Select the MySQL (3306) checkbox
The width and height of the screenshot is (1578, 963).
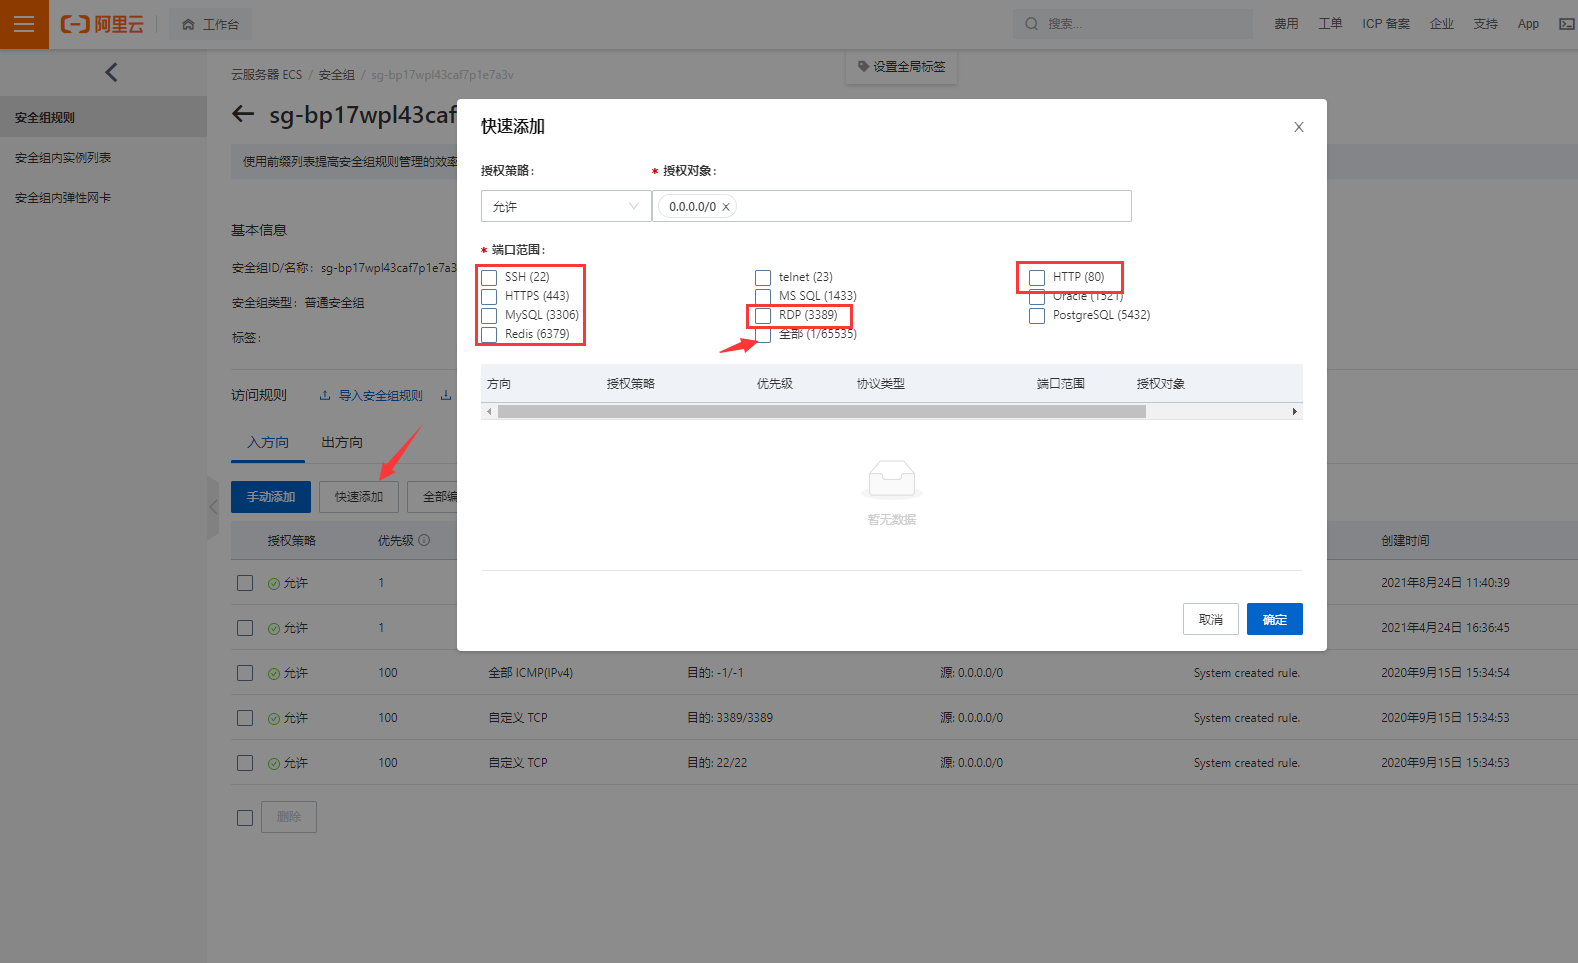click(489, 316)
